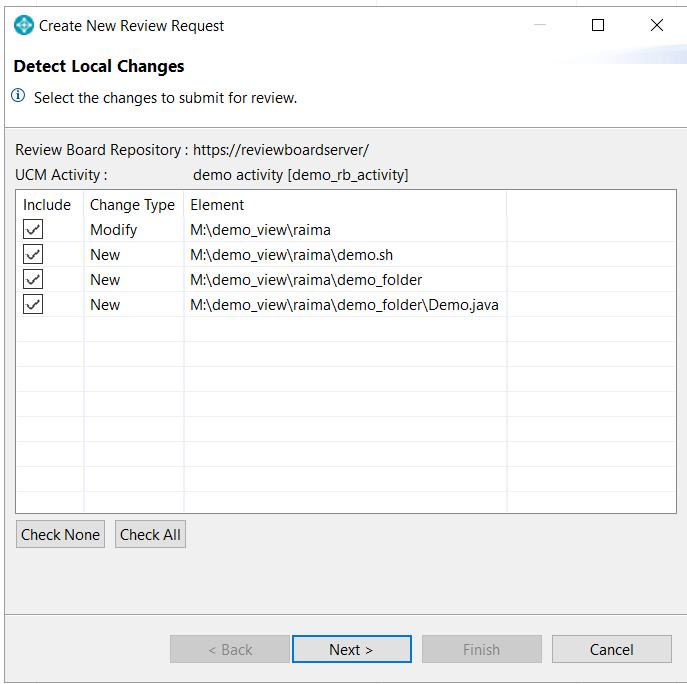Click the Create New Review Request title icon
The image size is (687, 684).
tap(24, 25)
